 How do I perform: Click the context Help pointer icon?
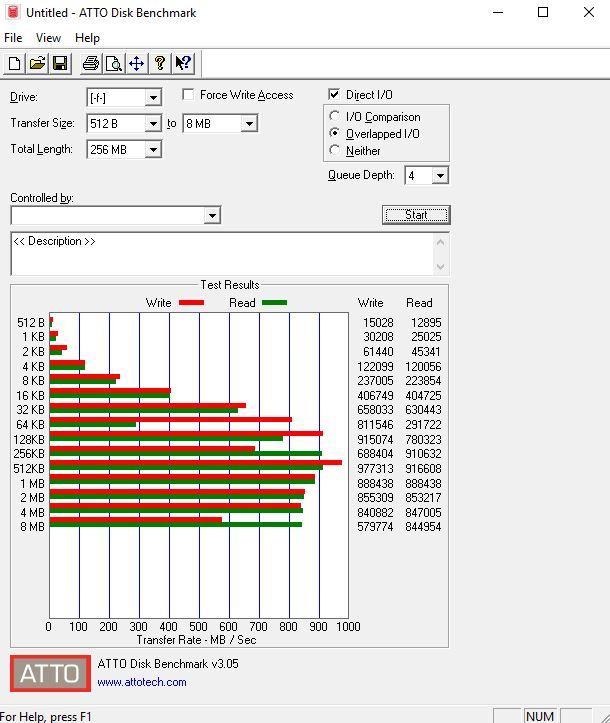pyautogui.click(x=183, y=63)
